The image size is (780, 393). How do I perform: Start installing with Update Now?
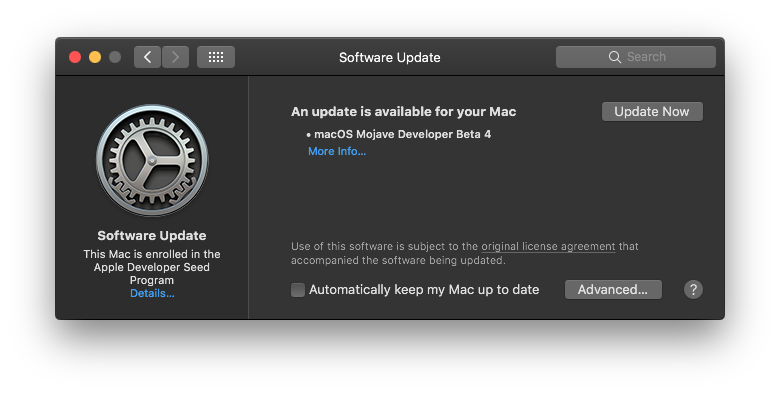click(x=652, y=111)
